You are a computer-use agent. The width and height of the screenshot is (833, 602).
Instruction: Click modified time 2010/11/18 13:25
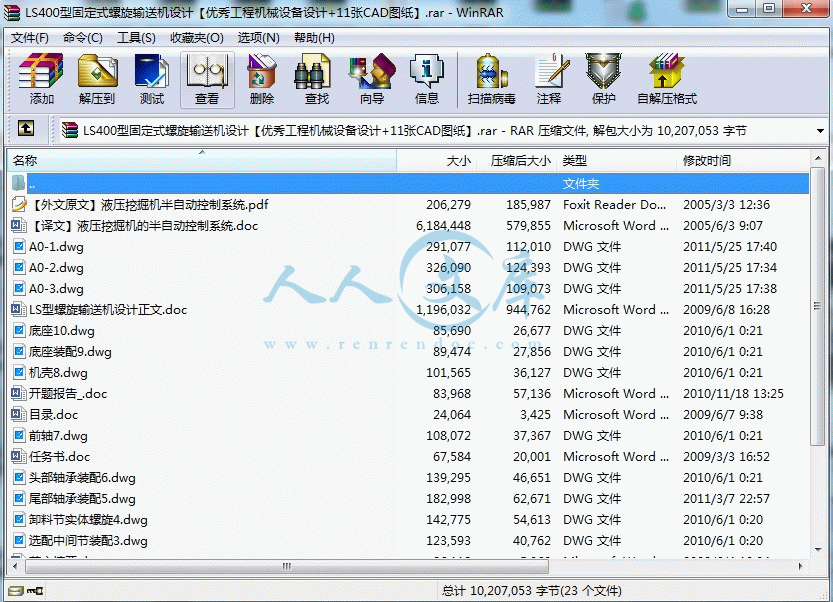point(733,393)
